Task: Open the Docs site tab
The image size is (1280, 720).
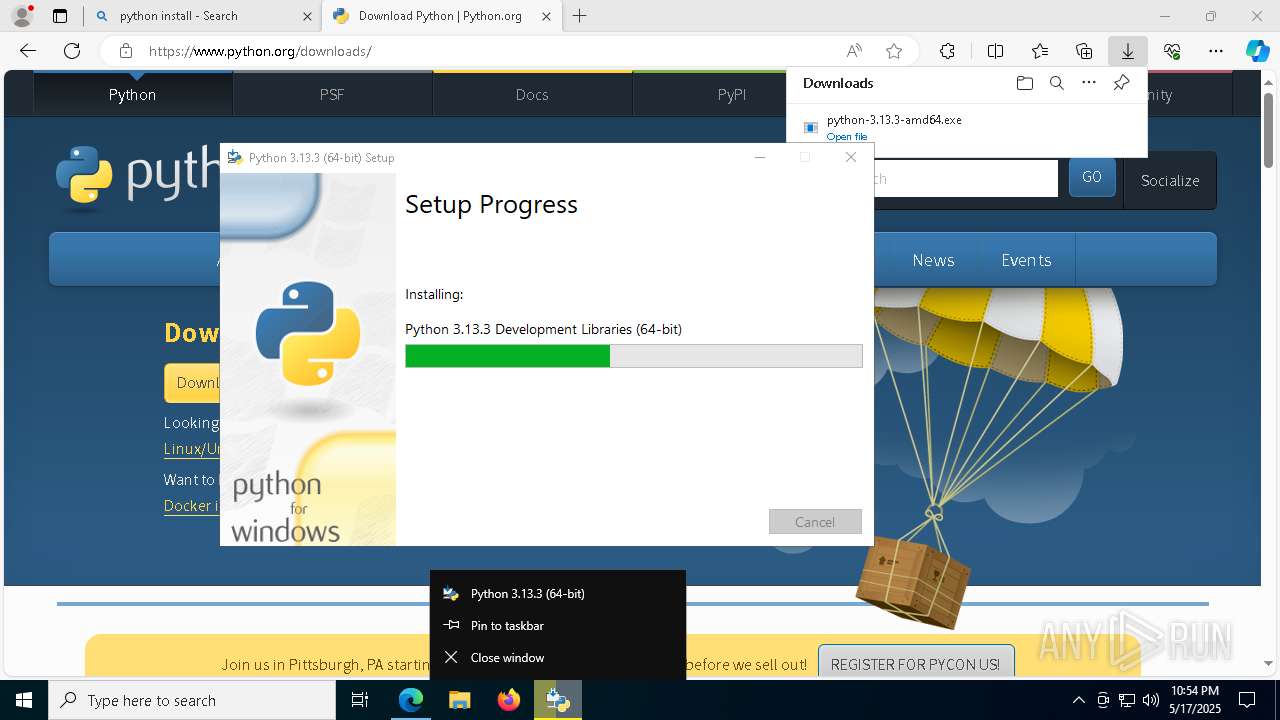Action: tap(532, 94)
